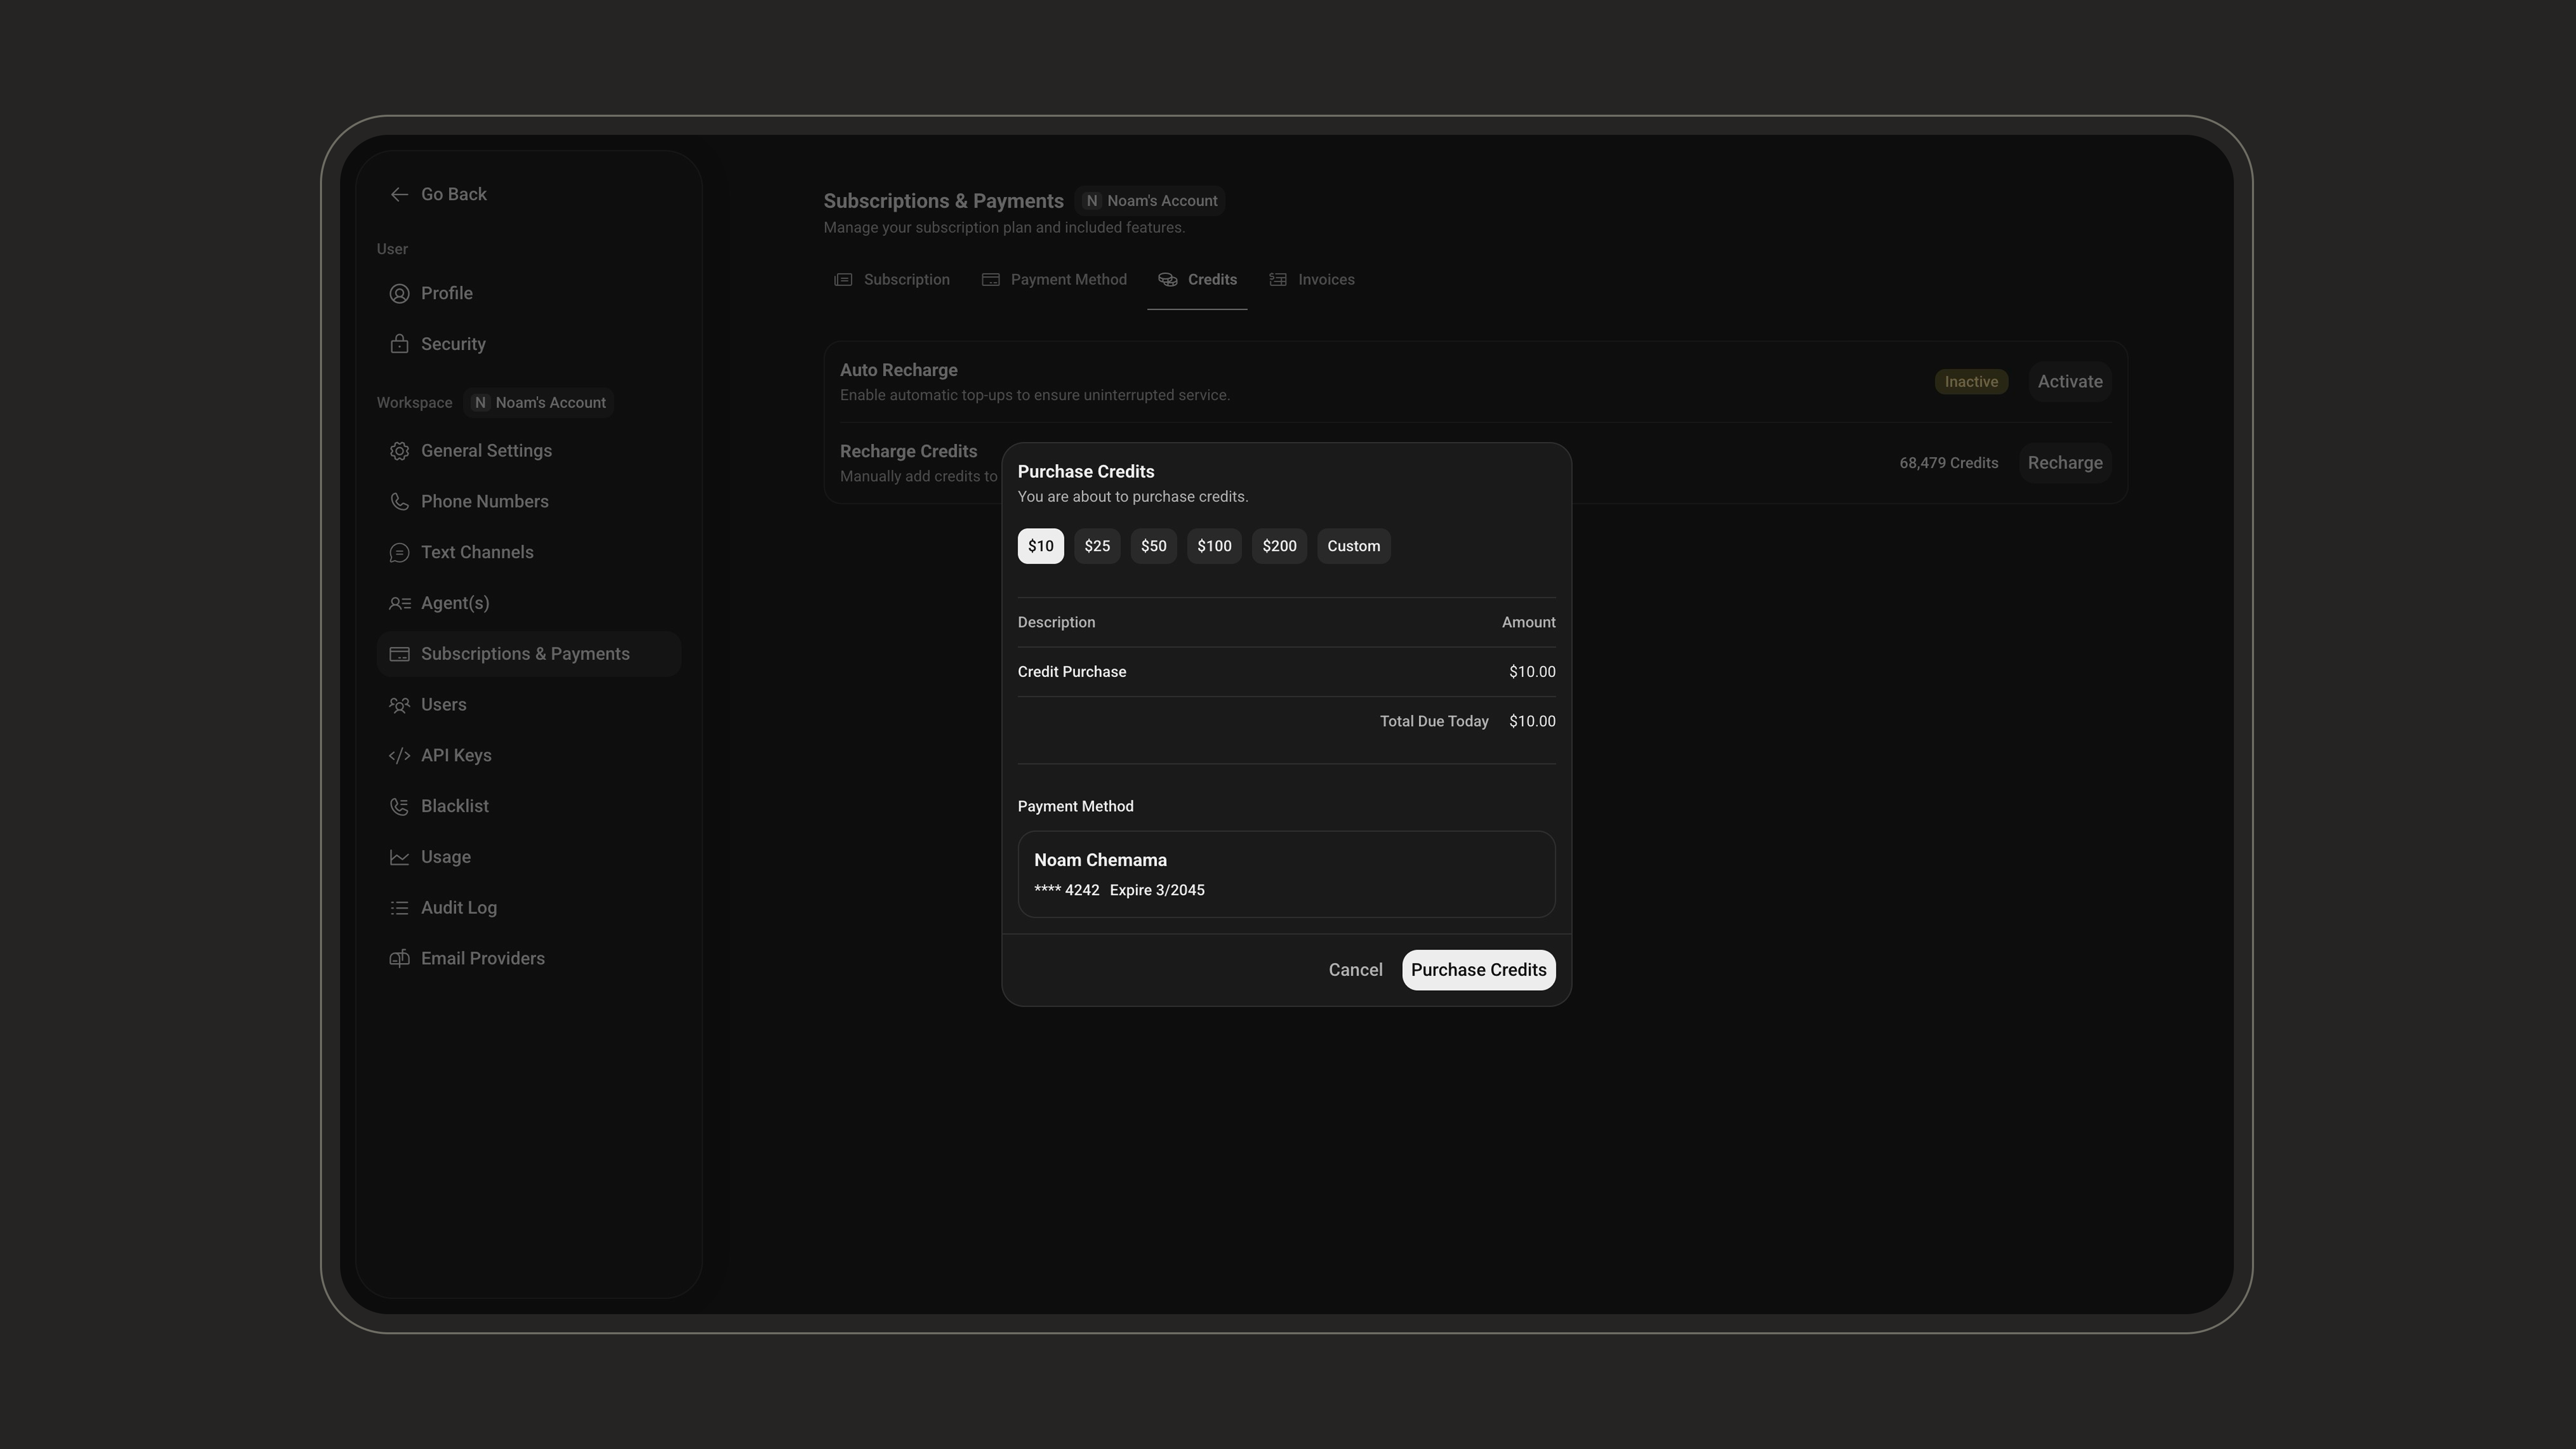The width and height of the screenshot is (2576, 1449).
Task: Click the Audit Log list icon
Action: click(399, 908)
